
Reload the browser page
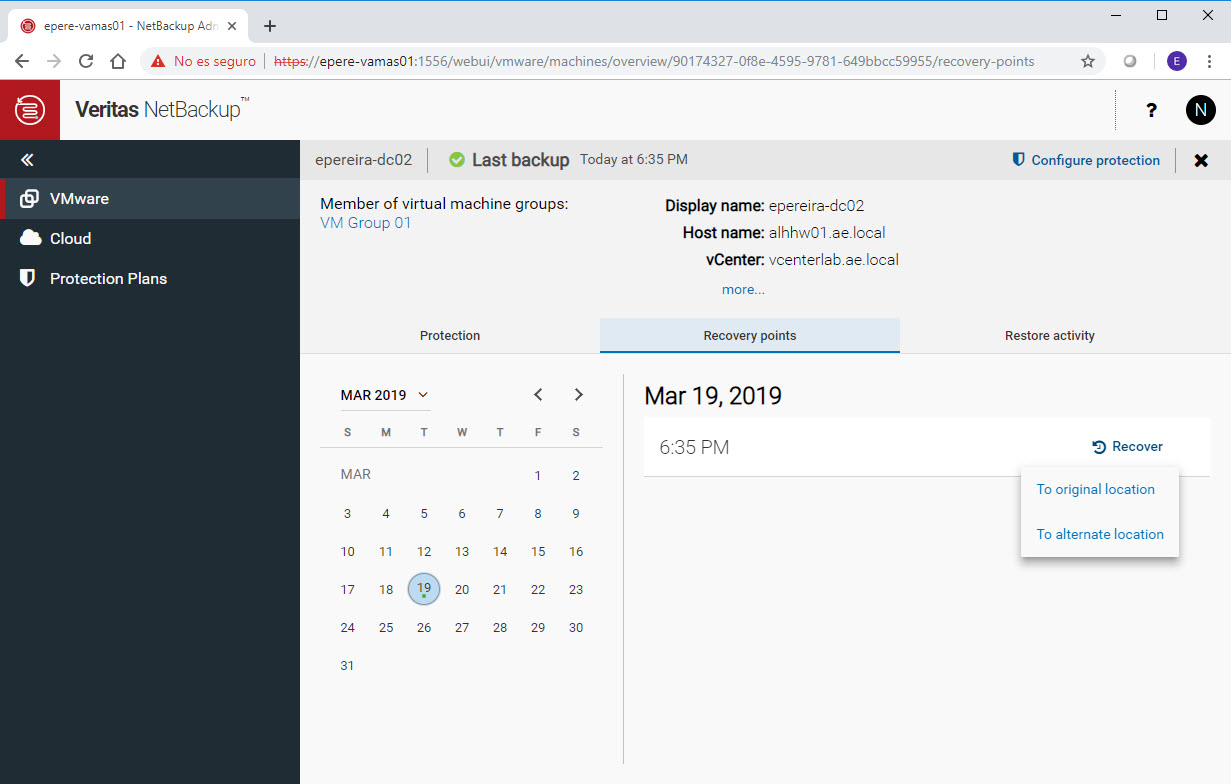pyautogui.click(x=86, y=61)
